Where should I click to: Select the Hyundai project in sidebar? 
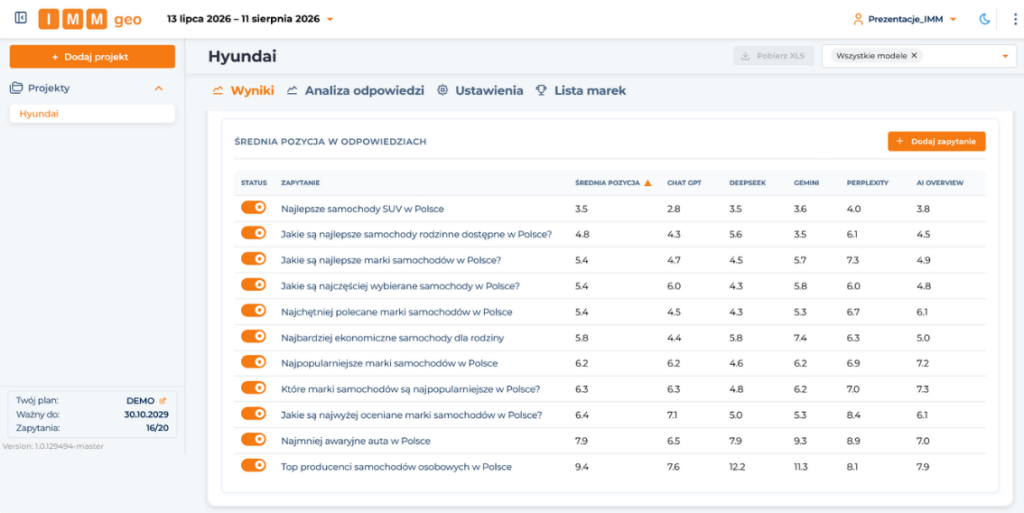(92, 114)
